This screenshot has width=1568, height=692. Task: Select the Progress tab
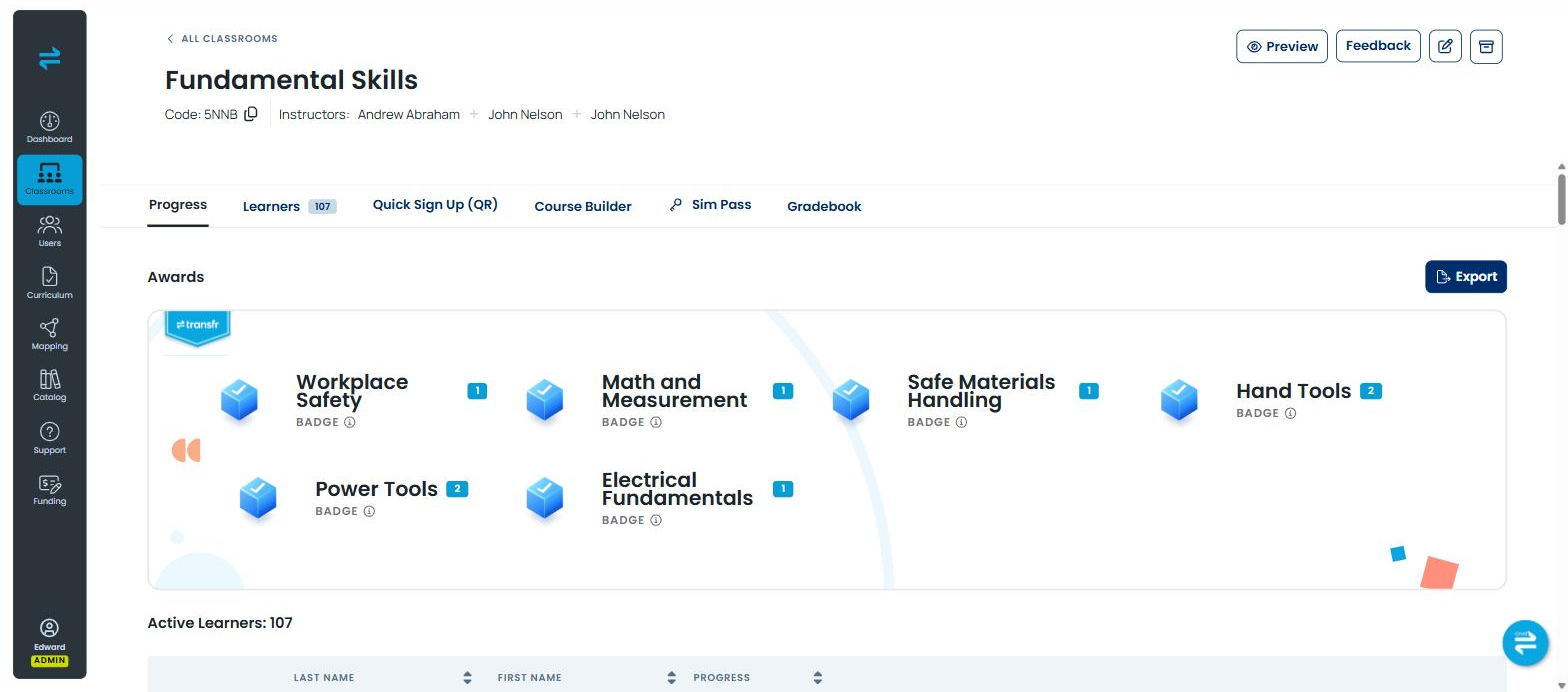178,205
